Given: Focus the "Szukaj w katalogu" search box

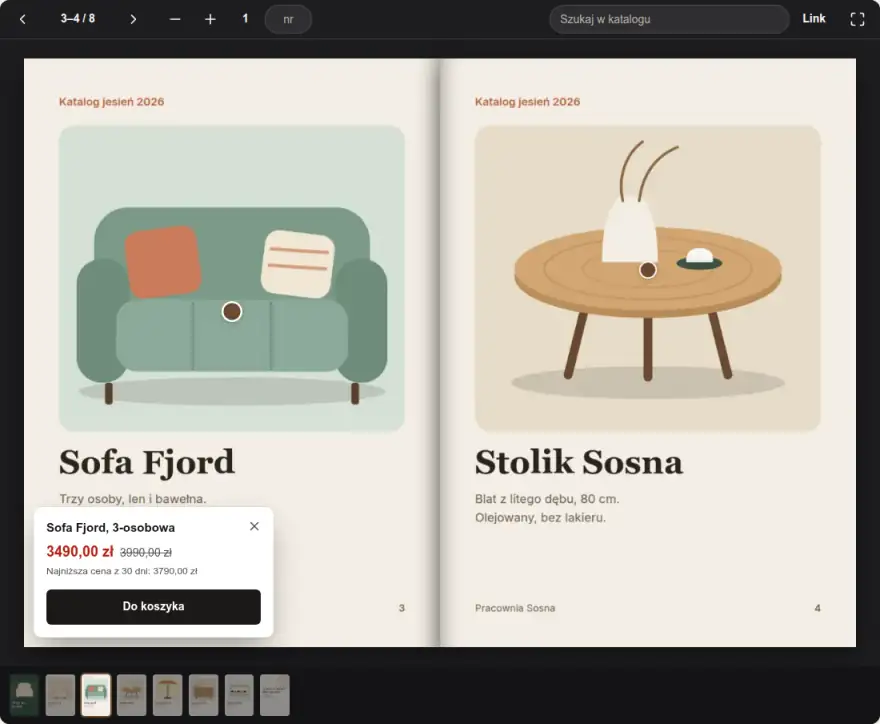Looking at the screenshot, I should (x=669, y=19).
